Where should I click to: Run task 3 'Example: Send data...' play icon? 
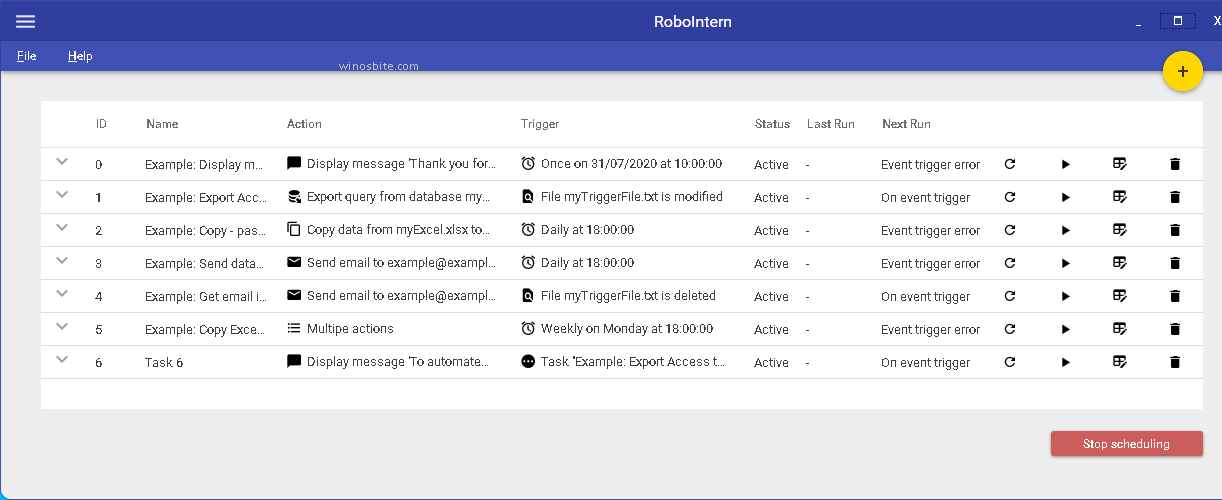coord(1066,263)
